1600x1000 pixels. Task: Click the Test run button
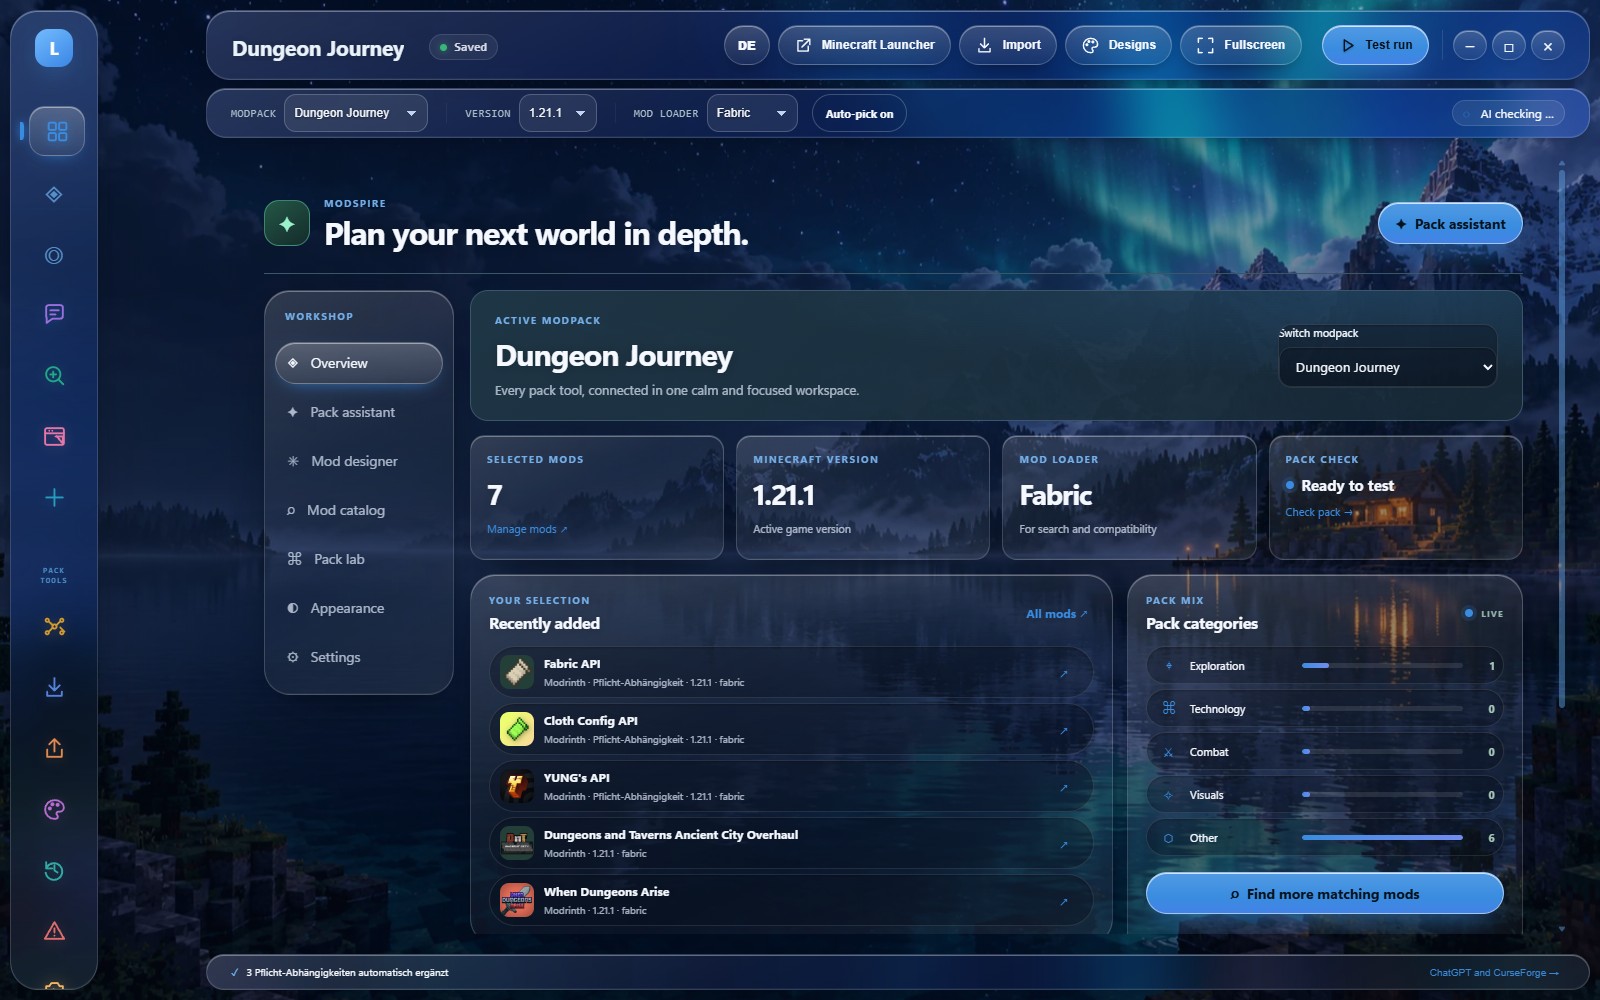coord(1375,45)
